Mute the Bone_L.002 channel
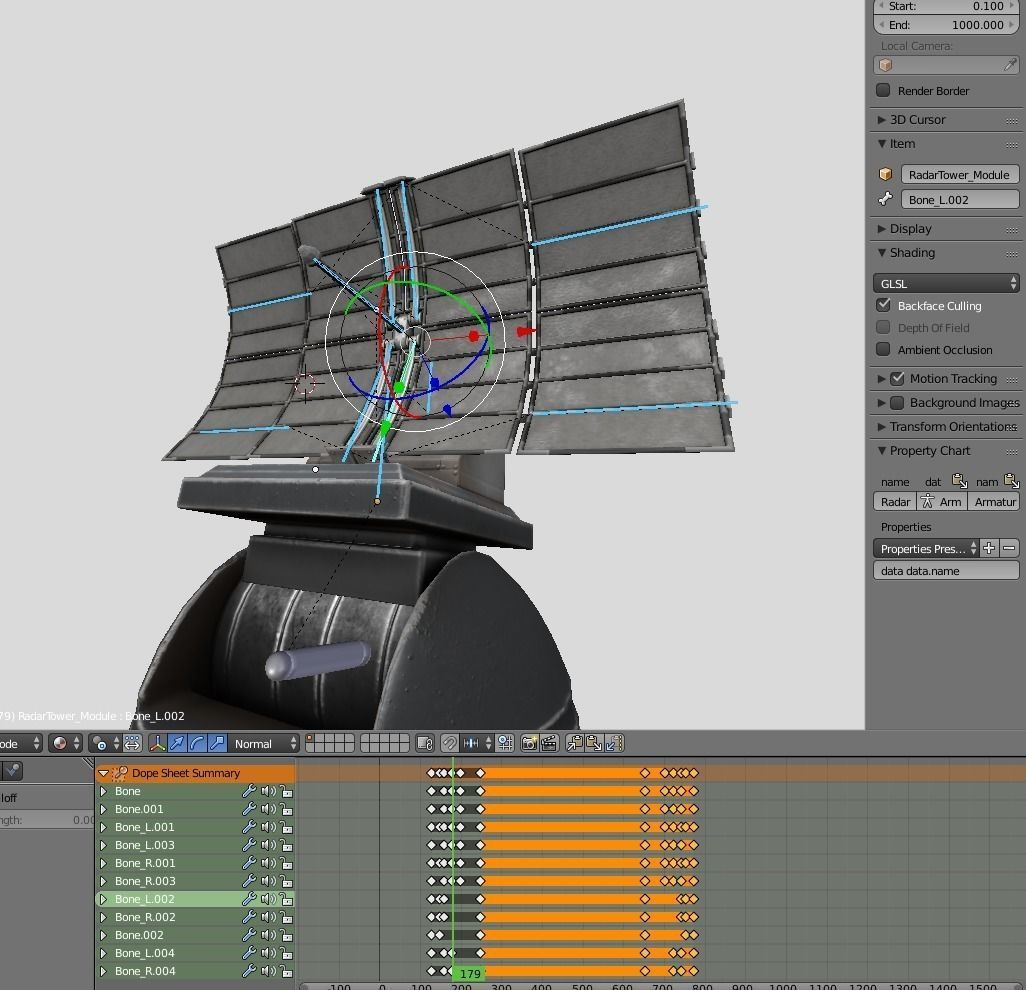The image size is (1026, 990). click(268, 899)
